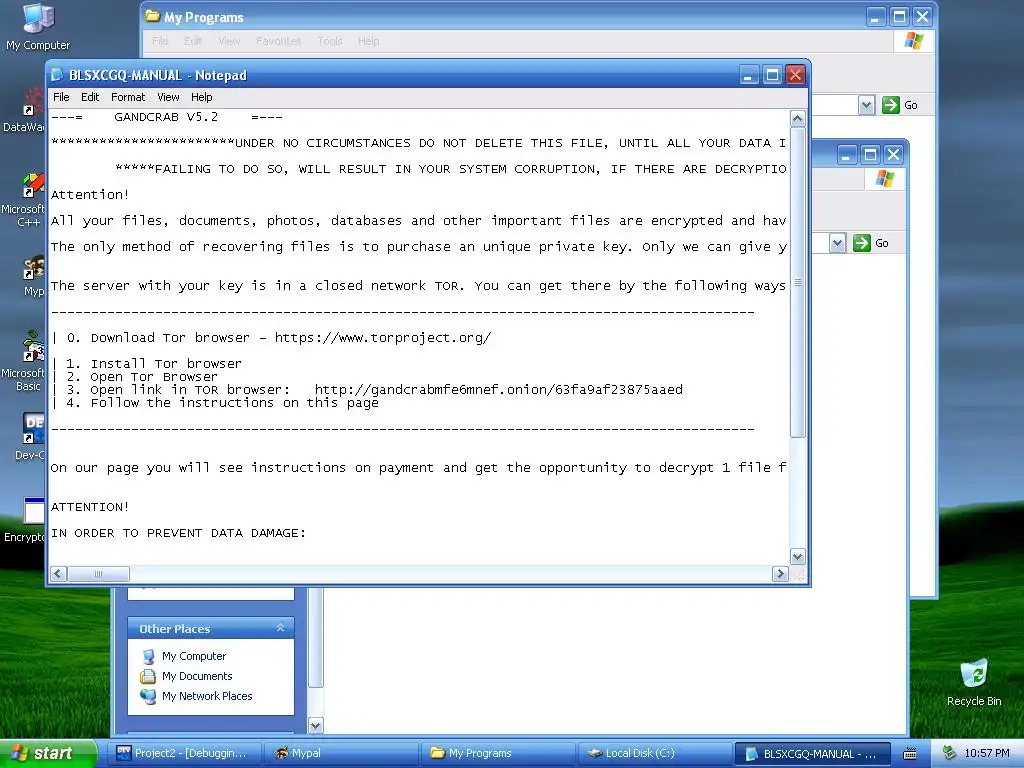Click the Encryptor desktop file icon

pos(34,511)
